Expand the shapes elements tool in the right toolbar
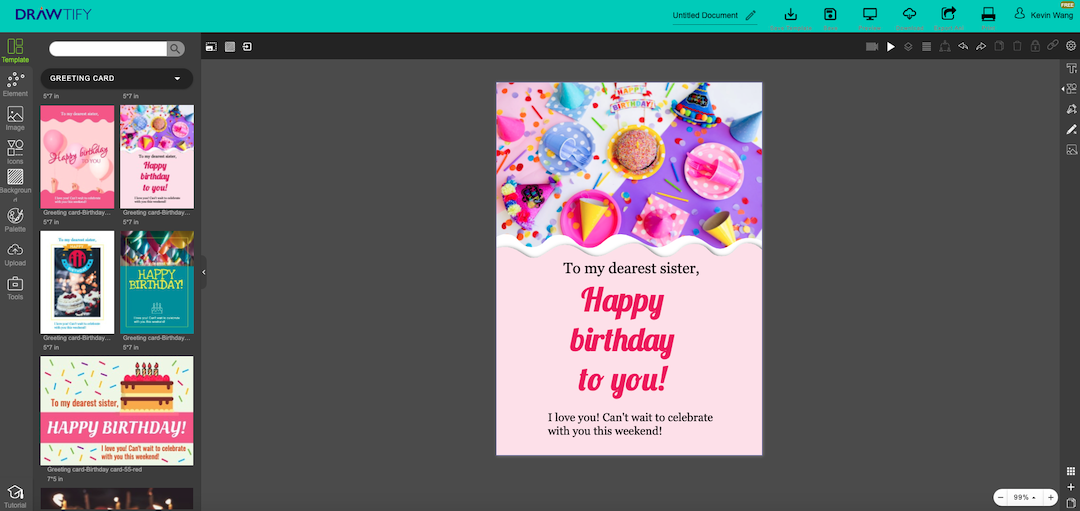Image resolution: width=1080 pixels, height=511 pixels. click(1070, 88)
